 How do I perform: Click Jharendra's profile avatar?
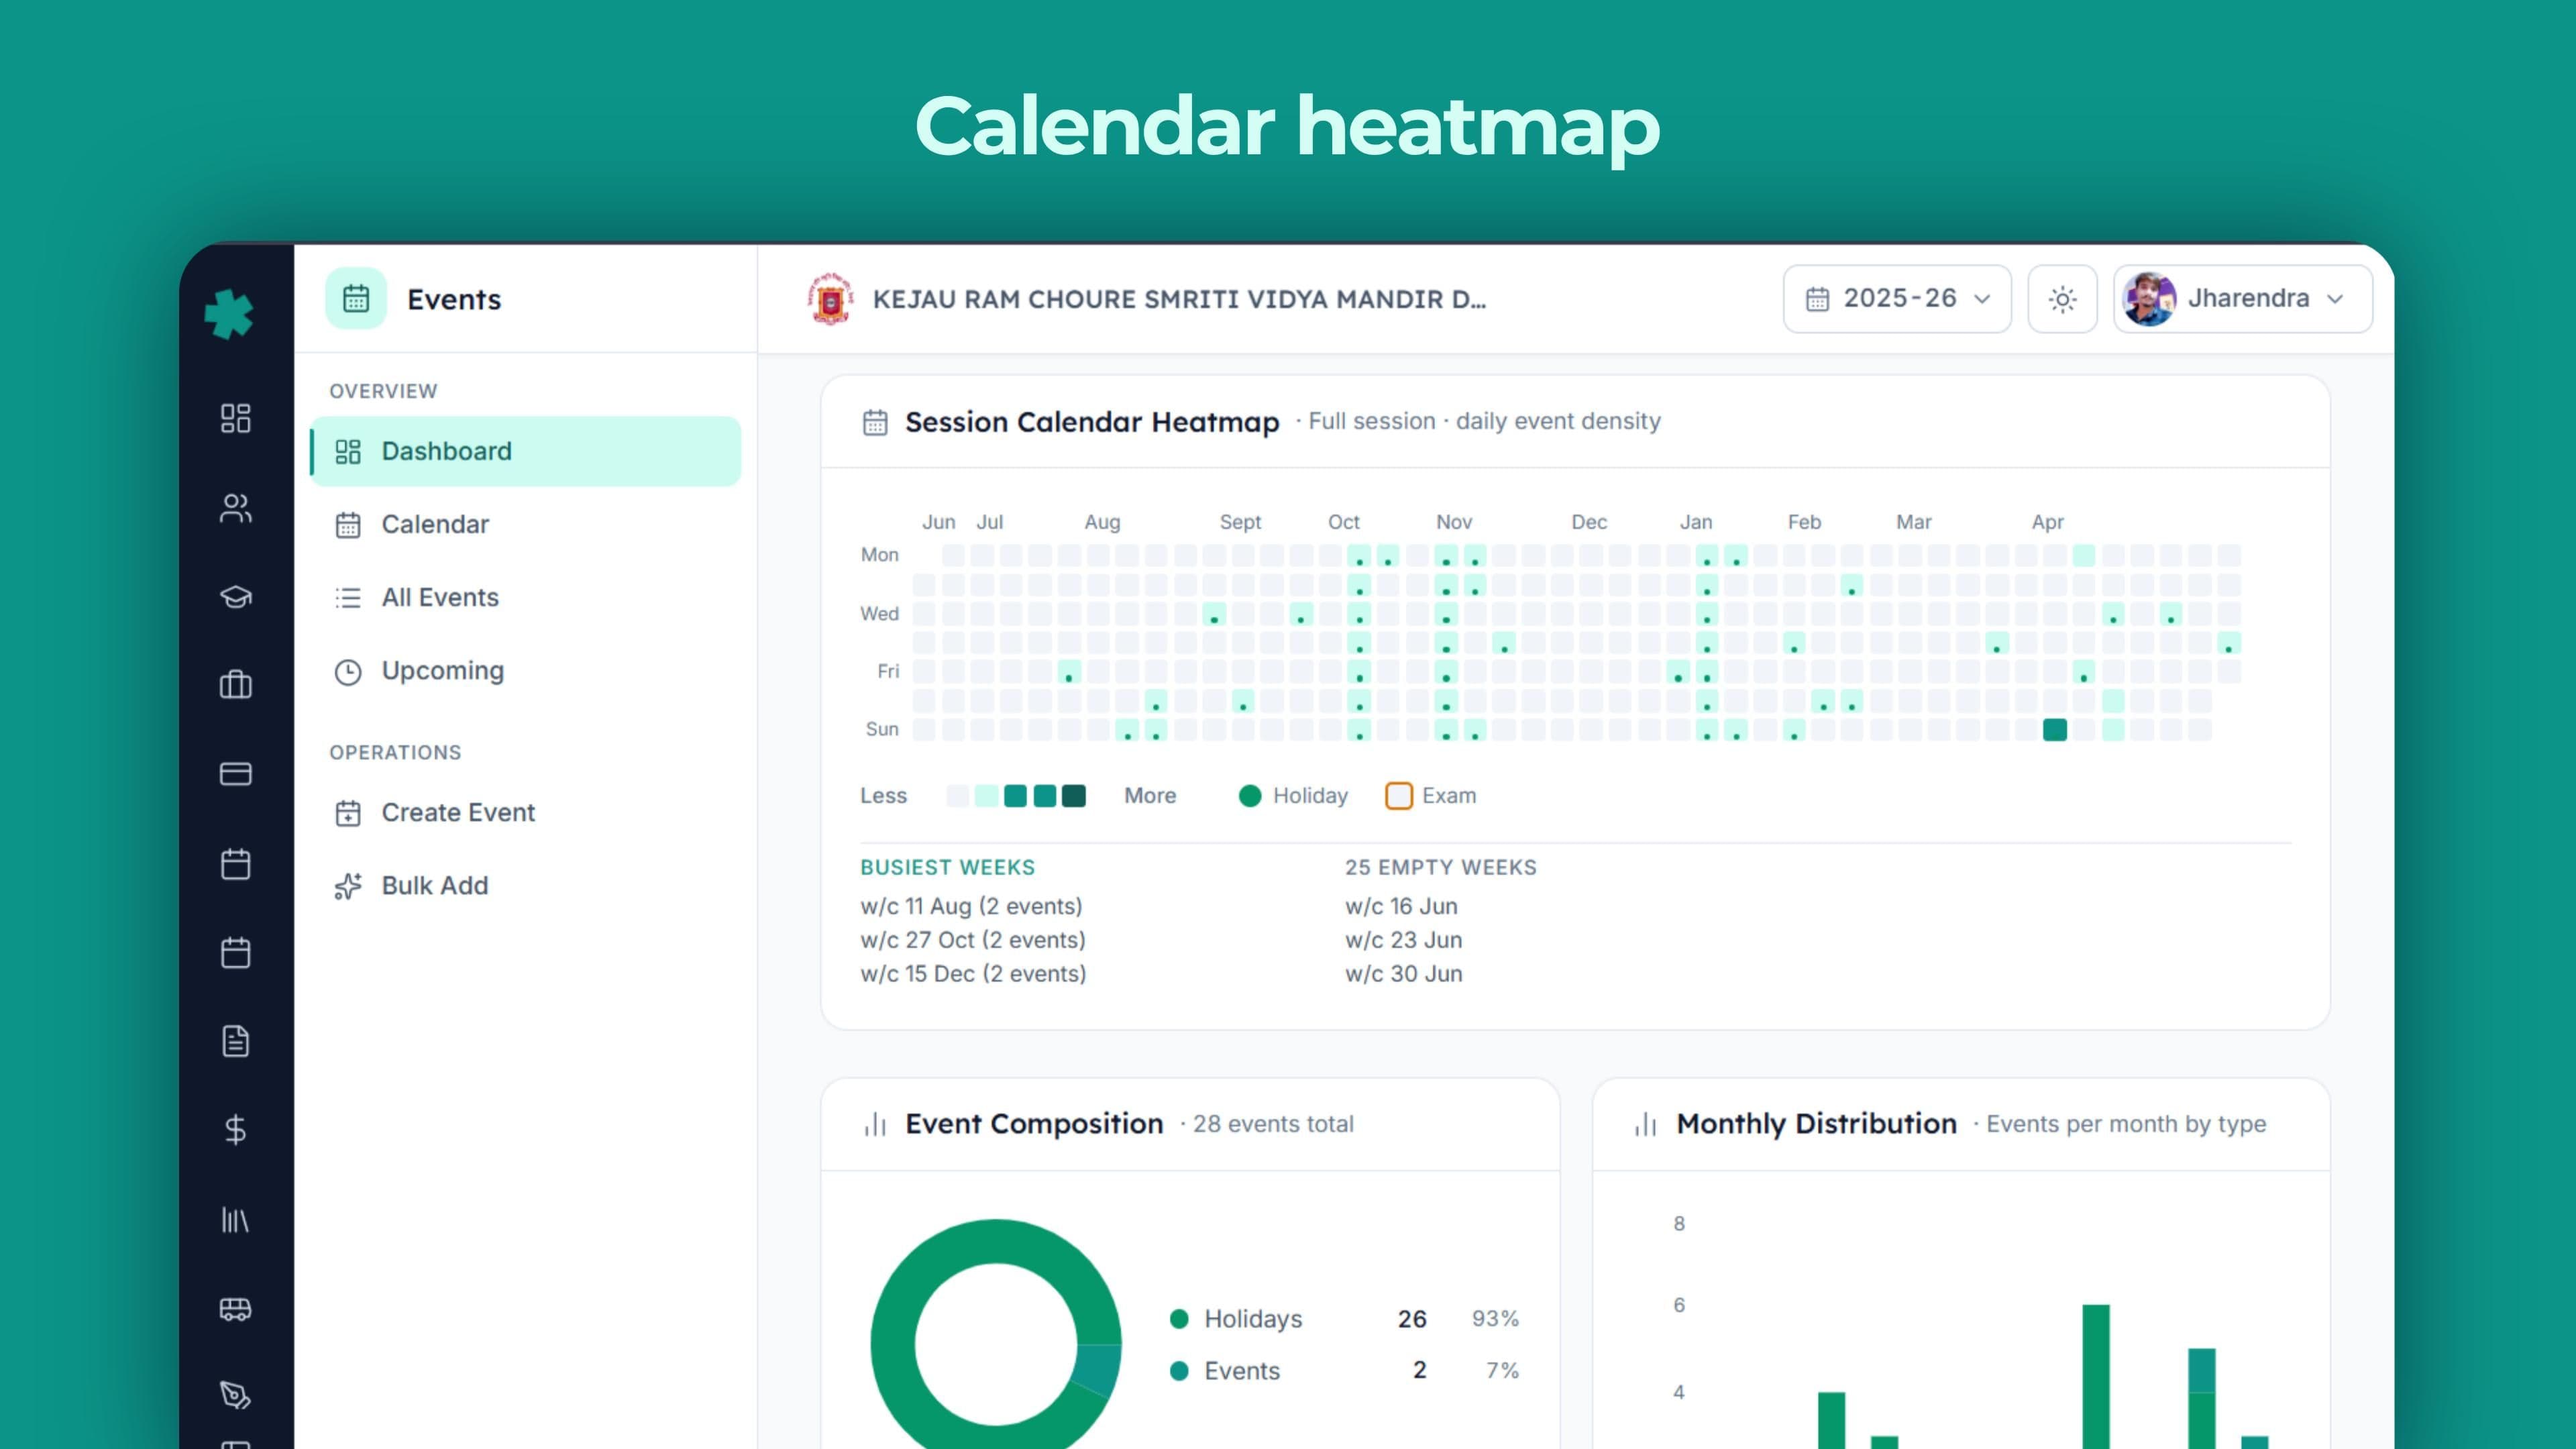(x=2149, y=299)
